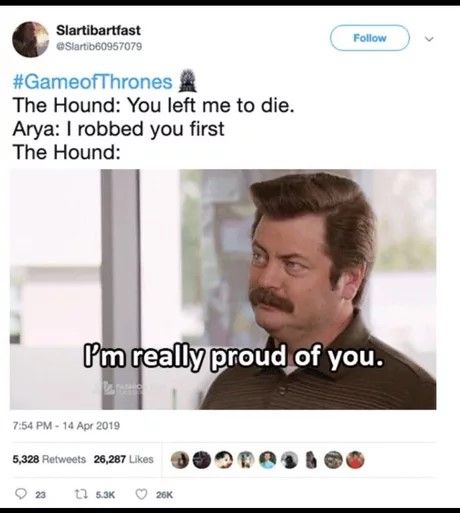The image size is (460, 513).
Task: Open the #GameofThrones hashtag link
Action: (92, 82)
